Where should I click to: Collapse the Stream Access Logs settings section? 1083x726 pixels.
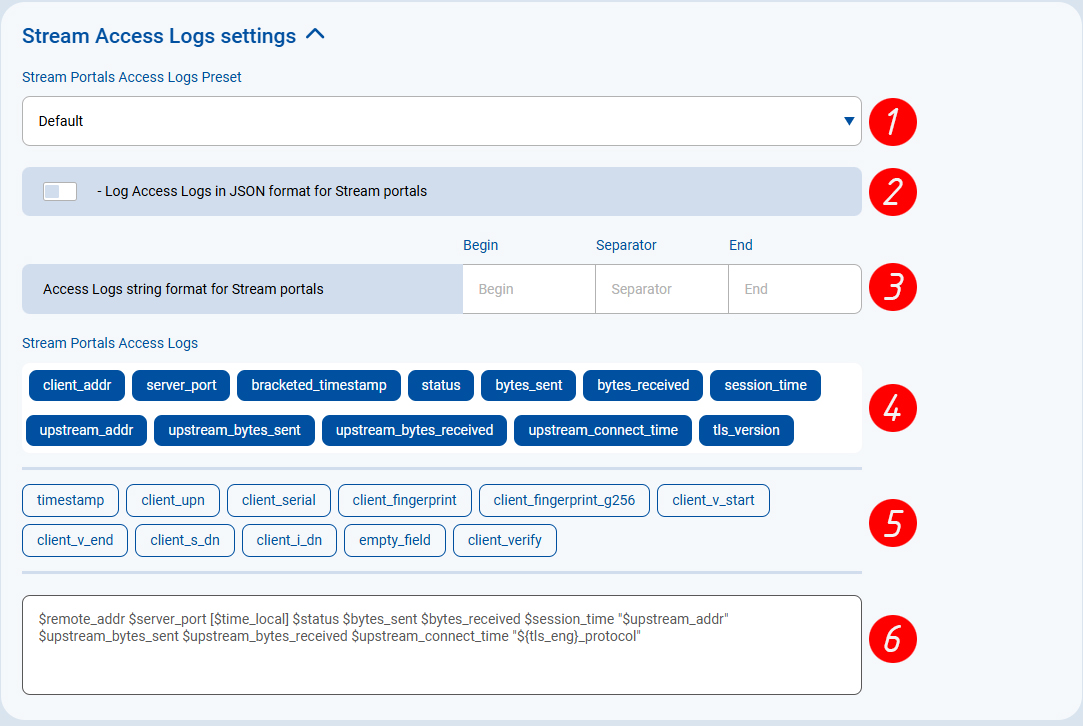tap(315, 35)
